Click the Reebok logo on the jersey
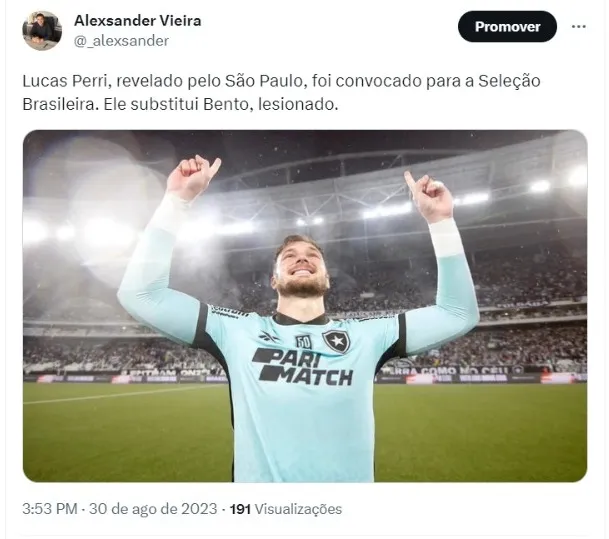This screenshot has width=609, height=539. pyautogui.click(x=270, y=336)
